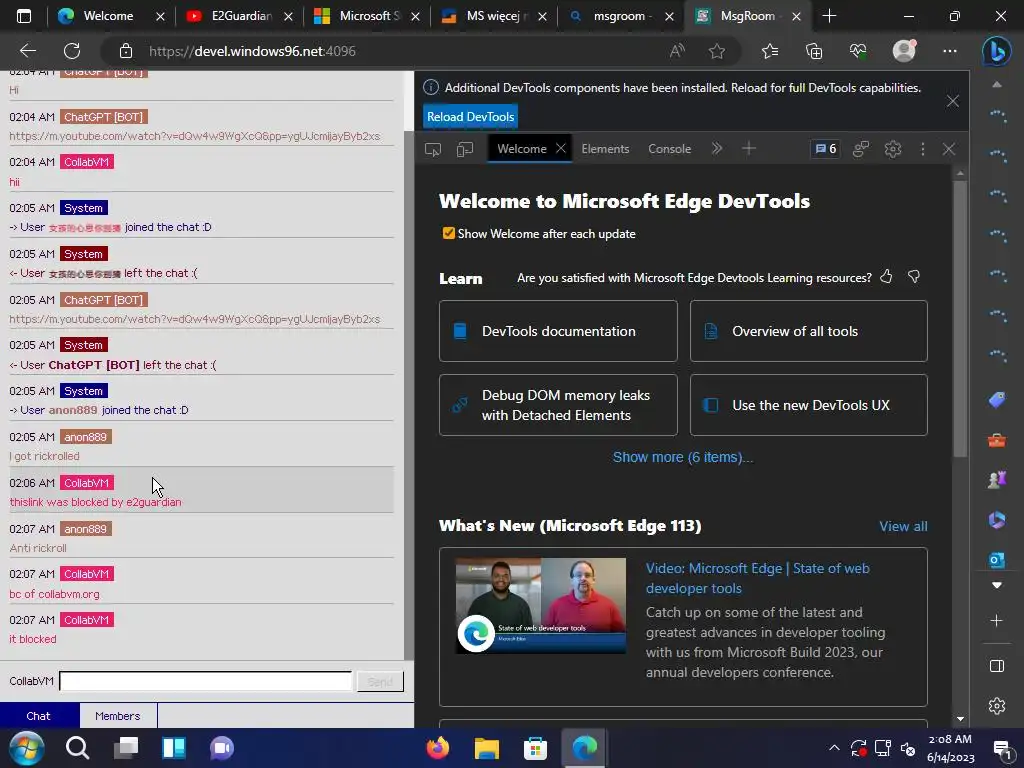Click the State of web developer tools thumbnail
1024x768 pixels.
[x=541, y=605]
